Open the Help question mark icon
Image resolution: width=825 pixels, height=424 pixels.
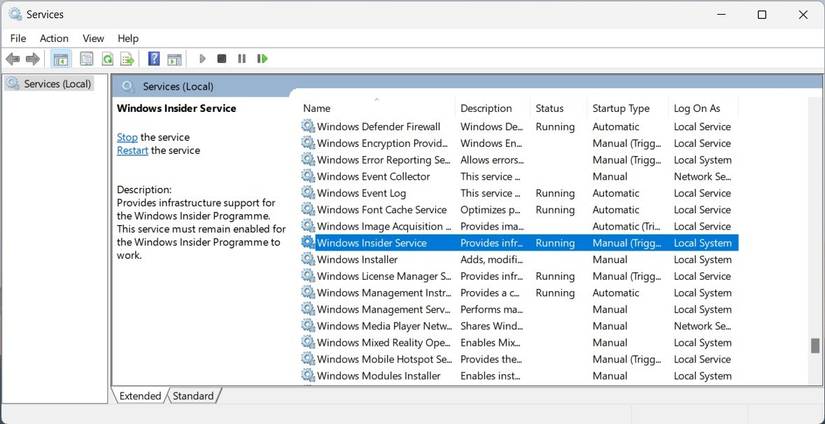tap(154, 59)
